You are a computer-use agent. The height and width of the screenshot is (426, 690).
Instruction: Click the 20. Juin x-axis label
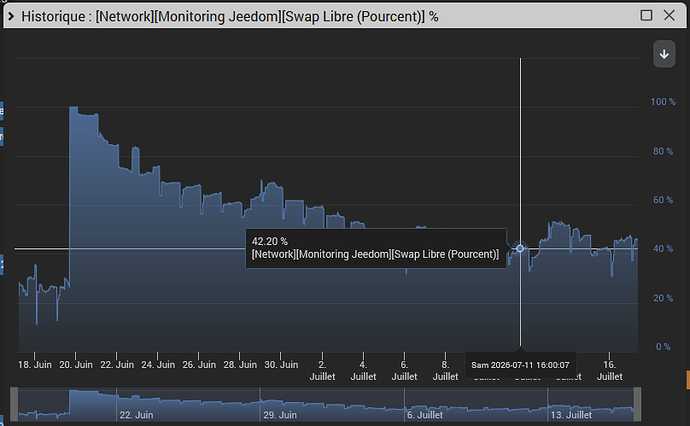click(76, 365)
